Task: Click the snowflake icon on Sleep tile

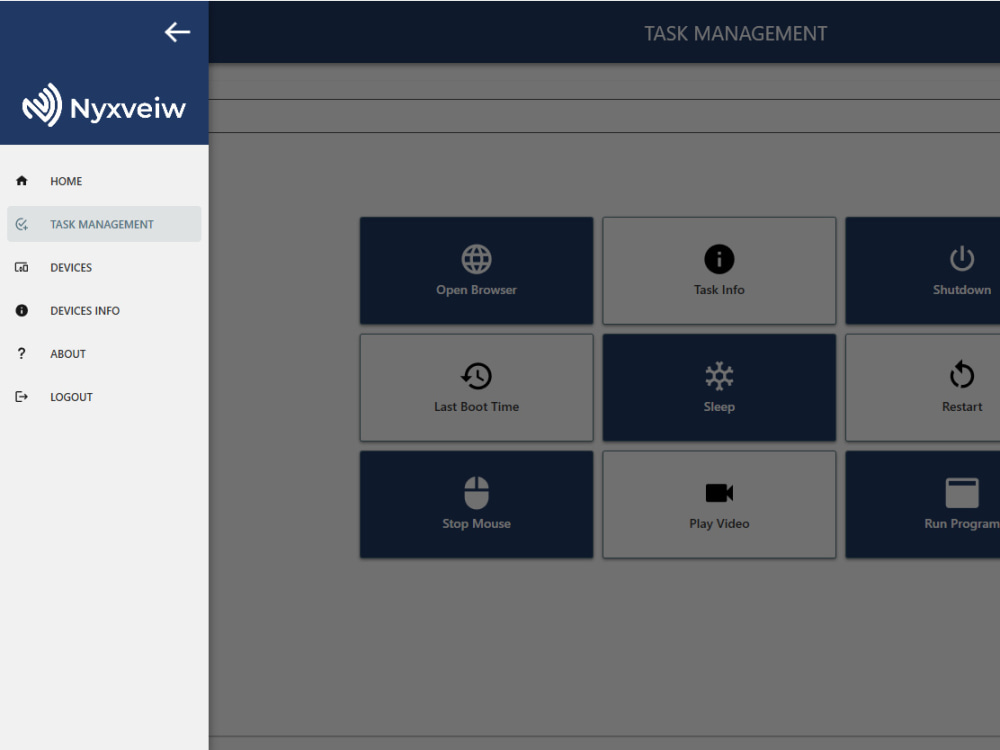Action: (x=719, y=374)
